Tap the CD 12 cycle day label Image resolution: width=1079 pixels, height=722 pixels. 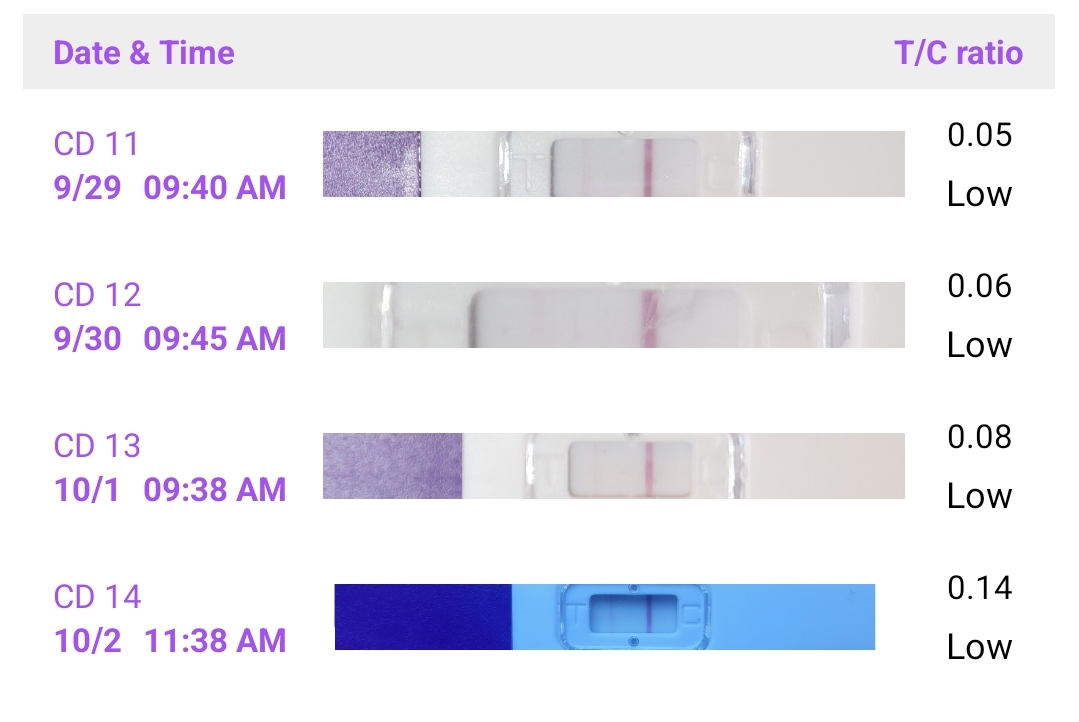point(97,295)
